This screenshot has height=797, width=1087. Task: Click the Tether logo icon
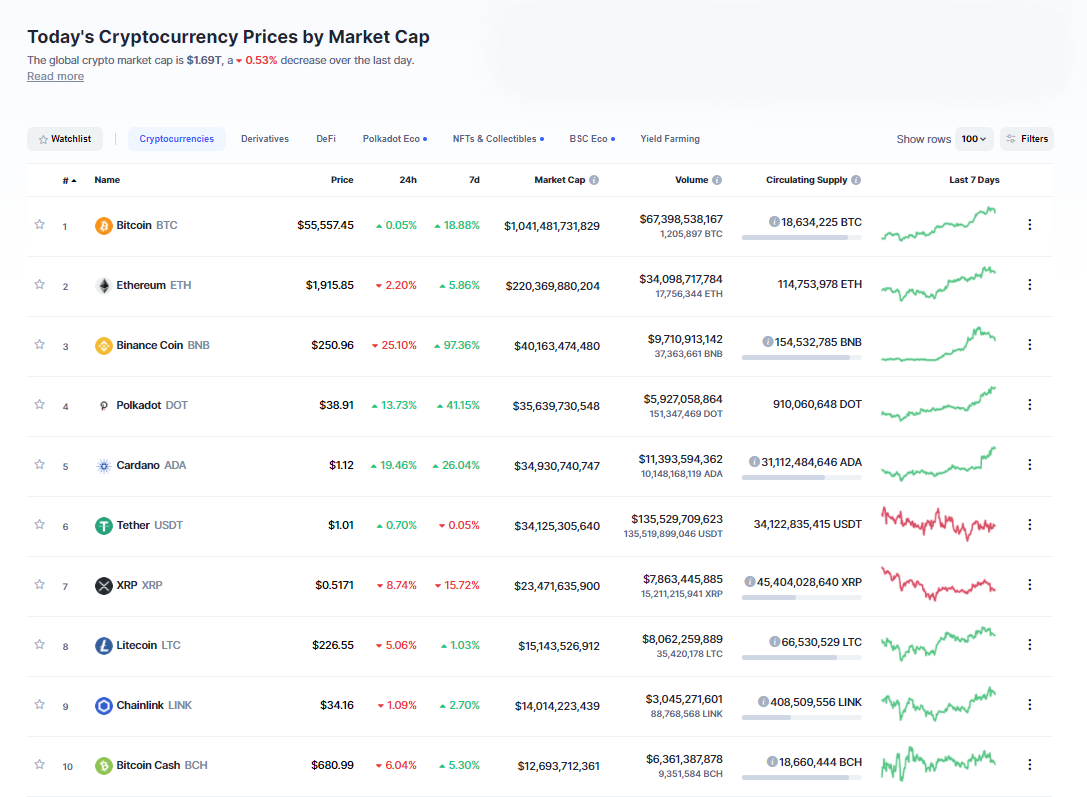click(103, 526)
